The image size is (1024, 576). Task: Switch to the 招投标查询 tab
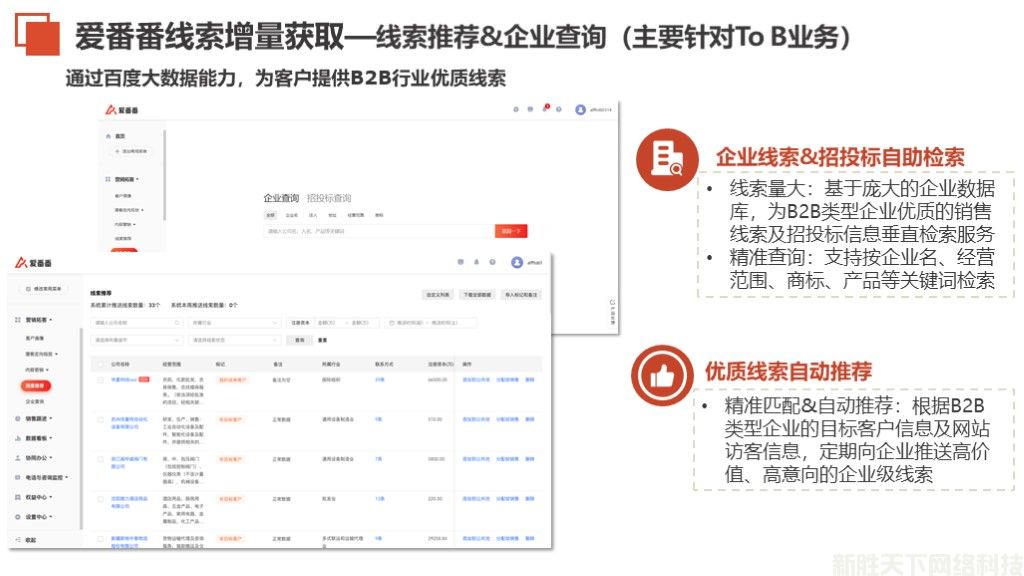(329, 198)
